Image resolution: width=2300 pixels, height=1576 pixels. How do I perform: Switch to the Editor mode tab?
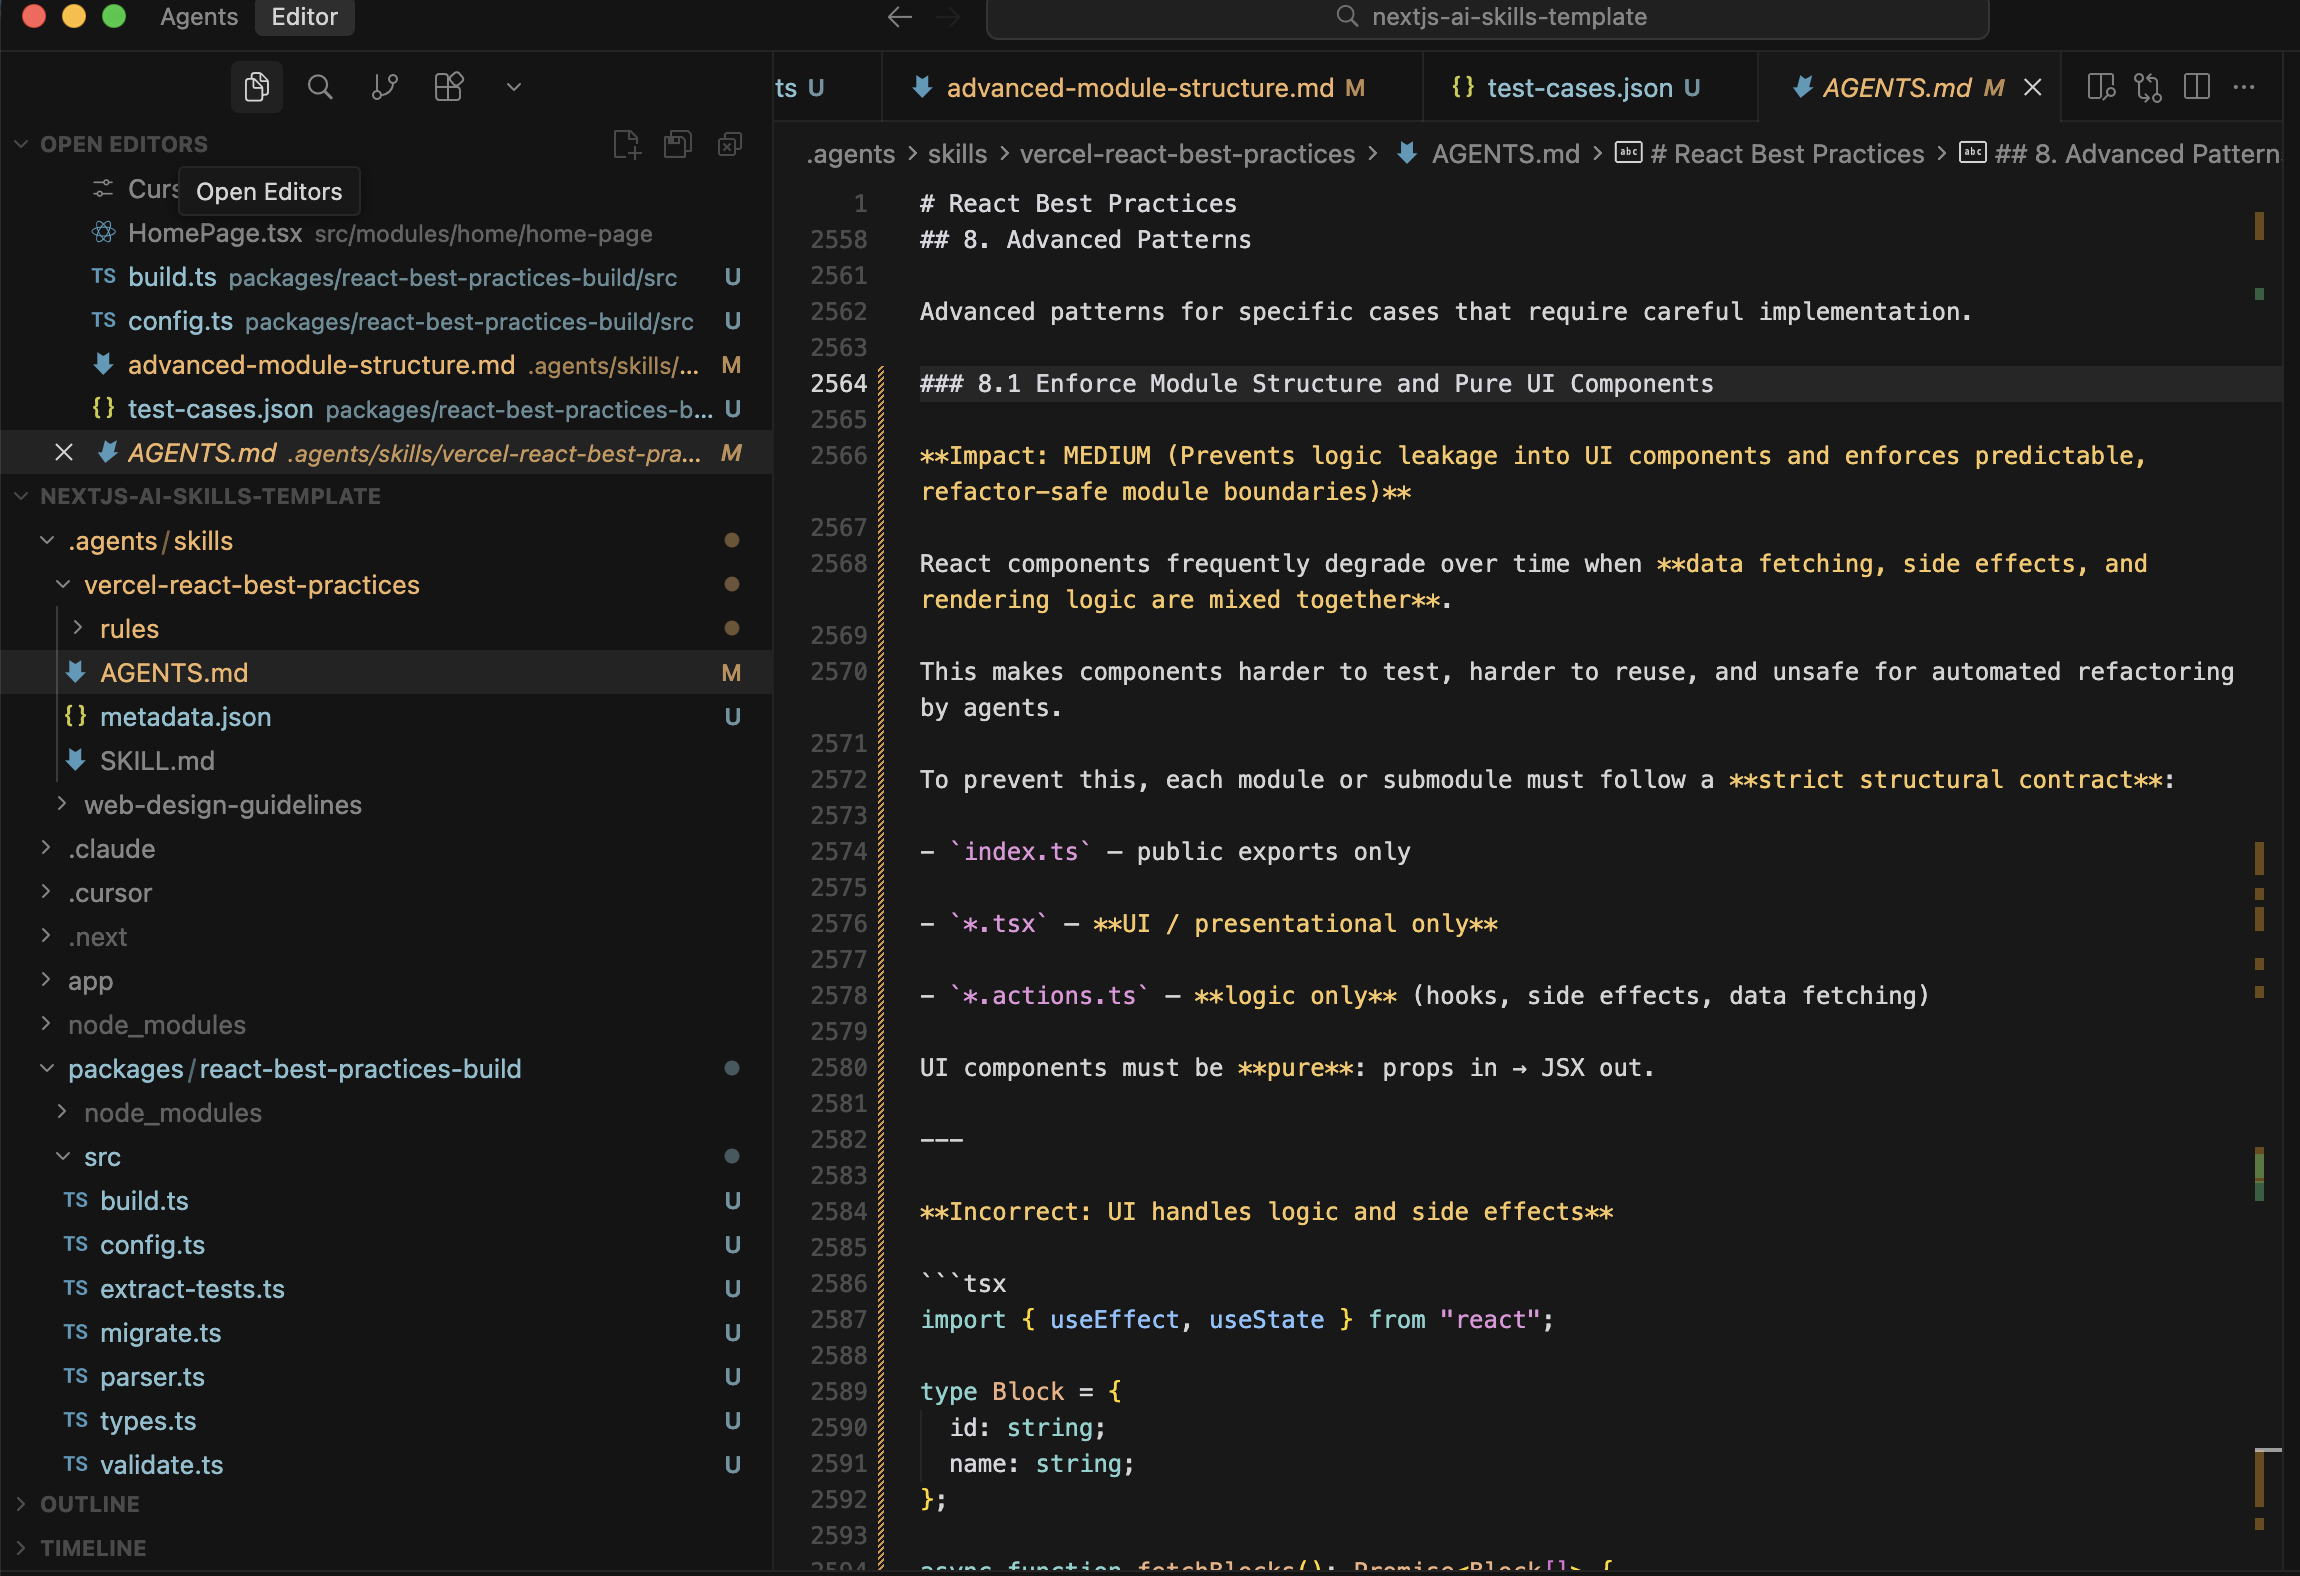point(305,17)
